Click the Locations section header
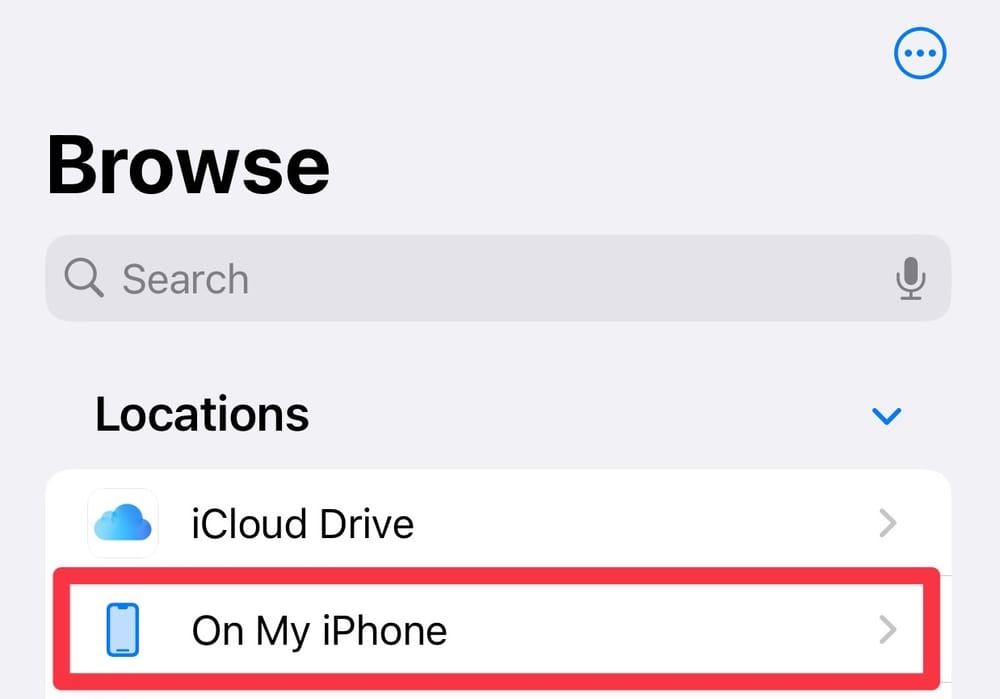The width and height of the screenshot is (1000, 699). (202, 414)
